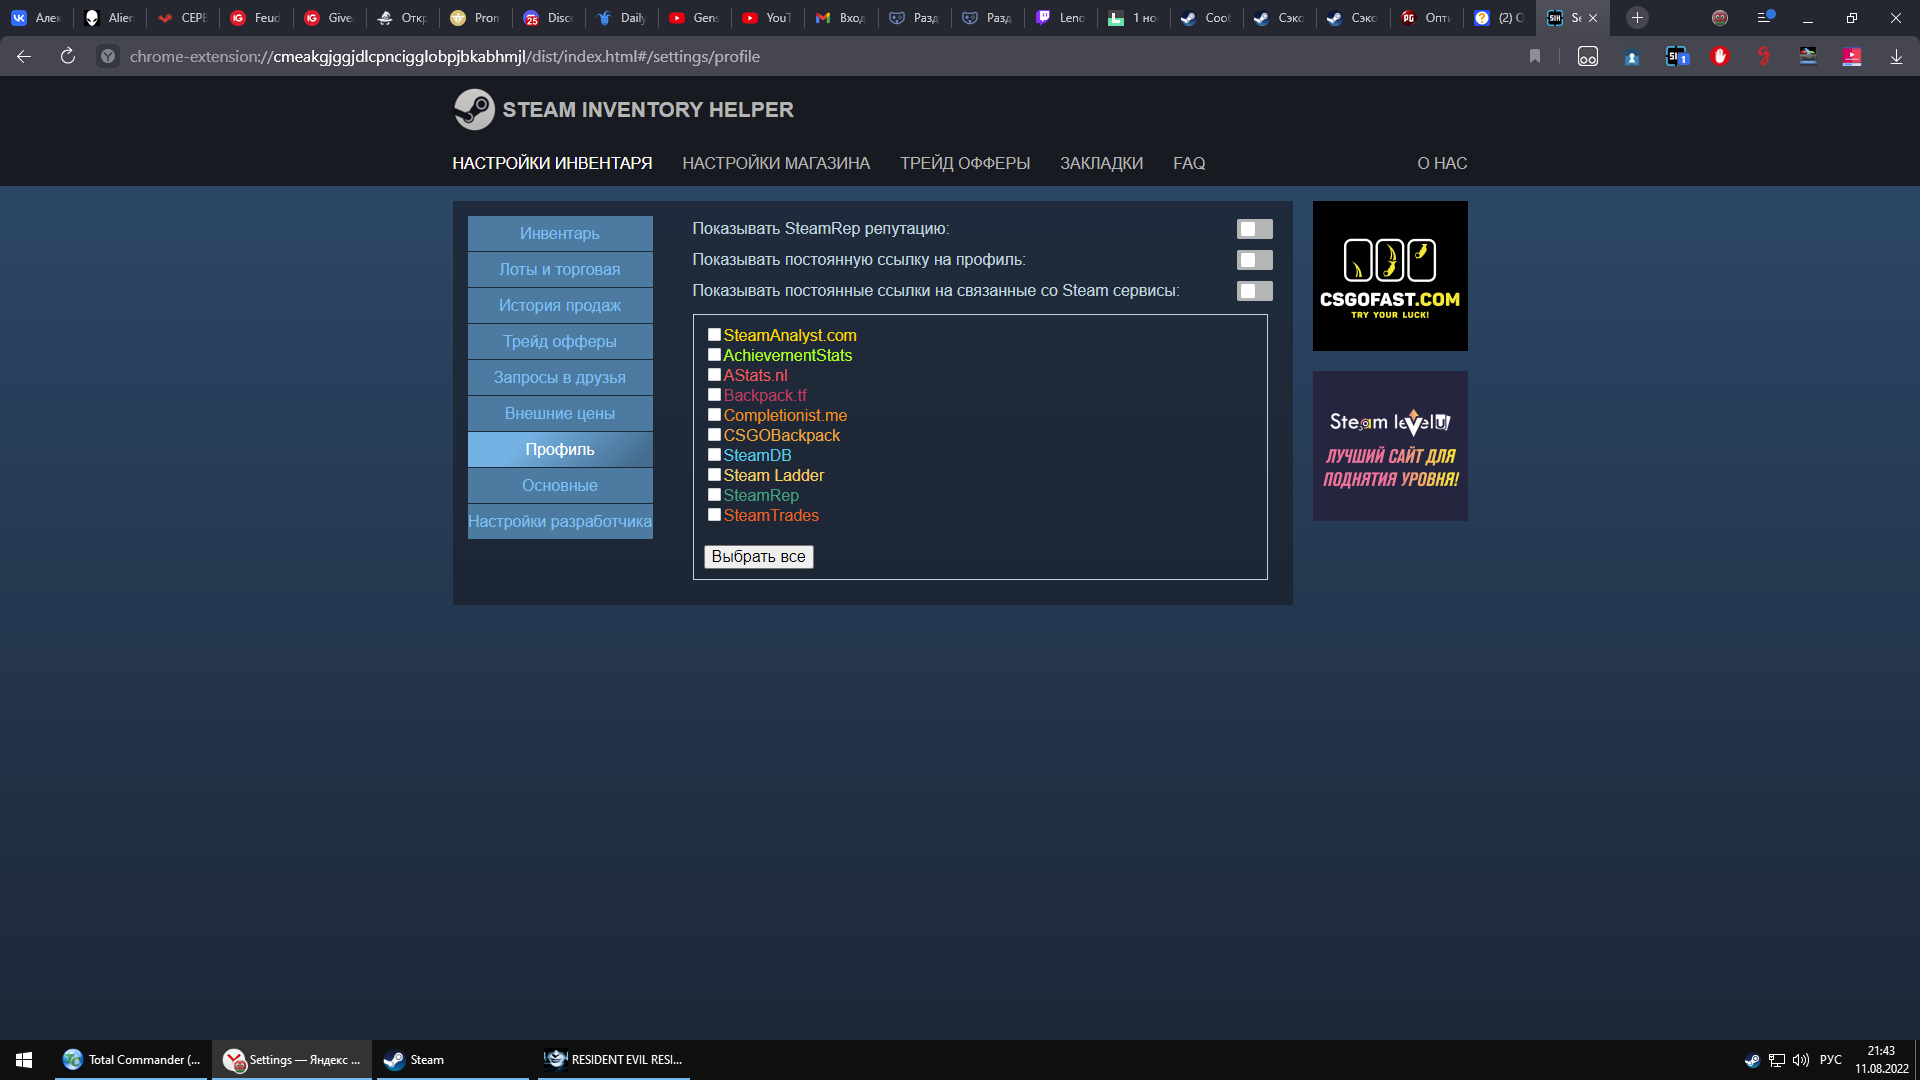Click the SteamAnalyst.com link text

(x=790, y=335)
